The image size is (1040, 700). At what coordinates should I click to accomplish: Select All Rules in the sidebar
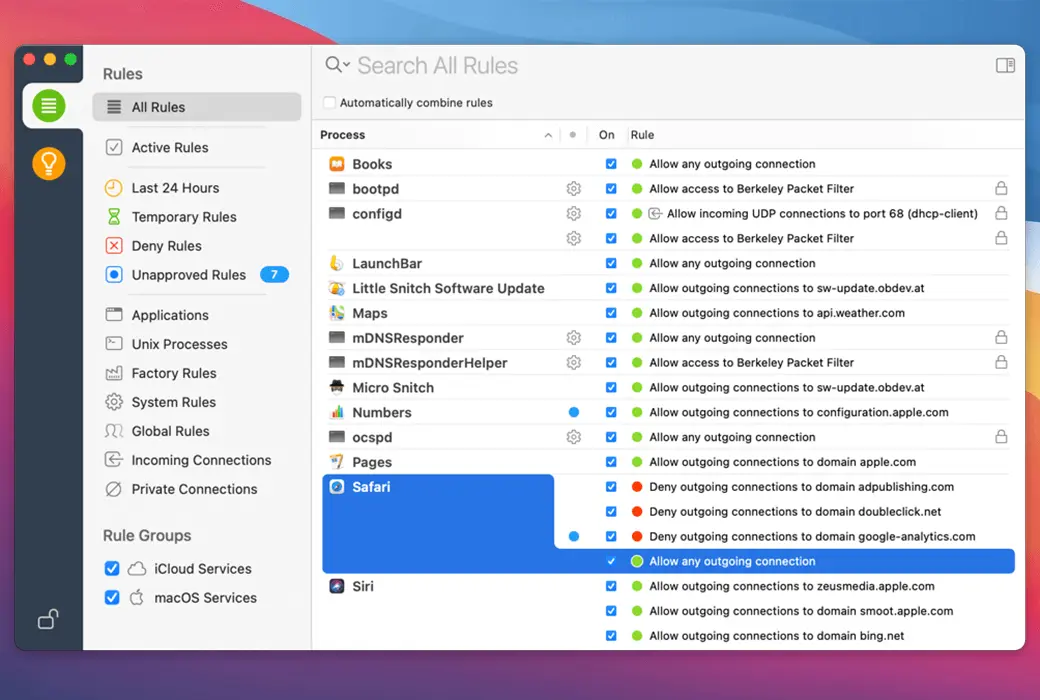click(x=197, y=107)
